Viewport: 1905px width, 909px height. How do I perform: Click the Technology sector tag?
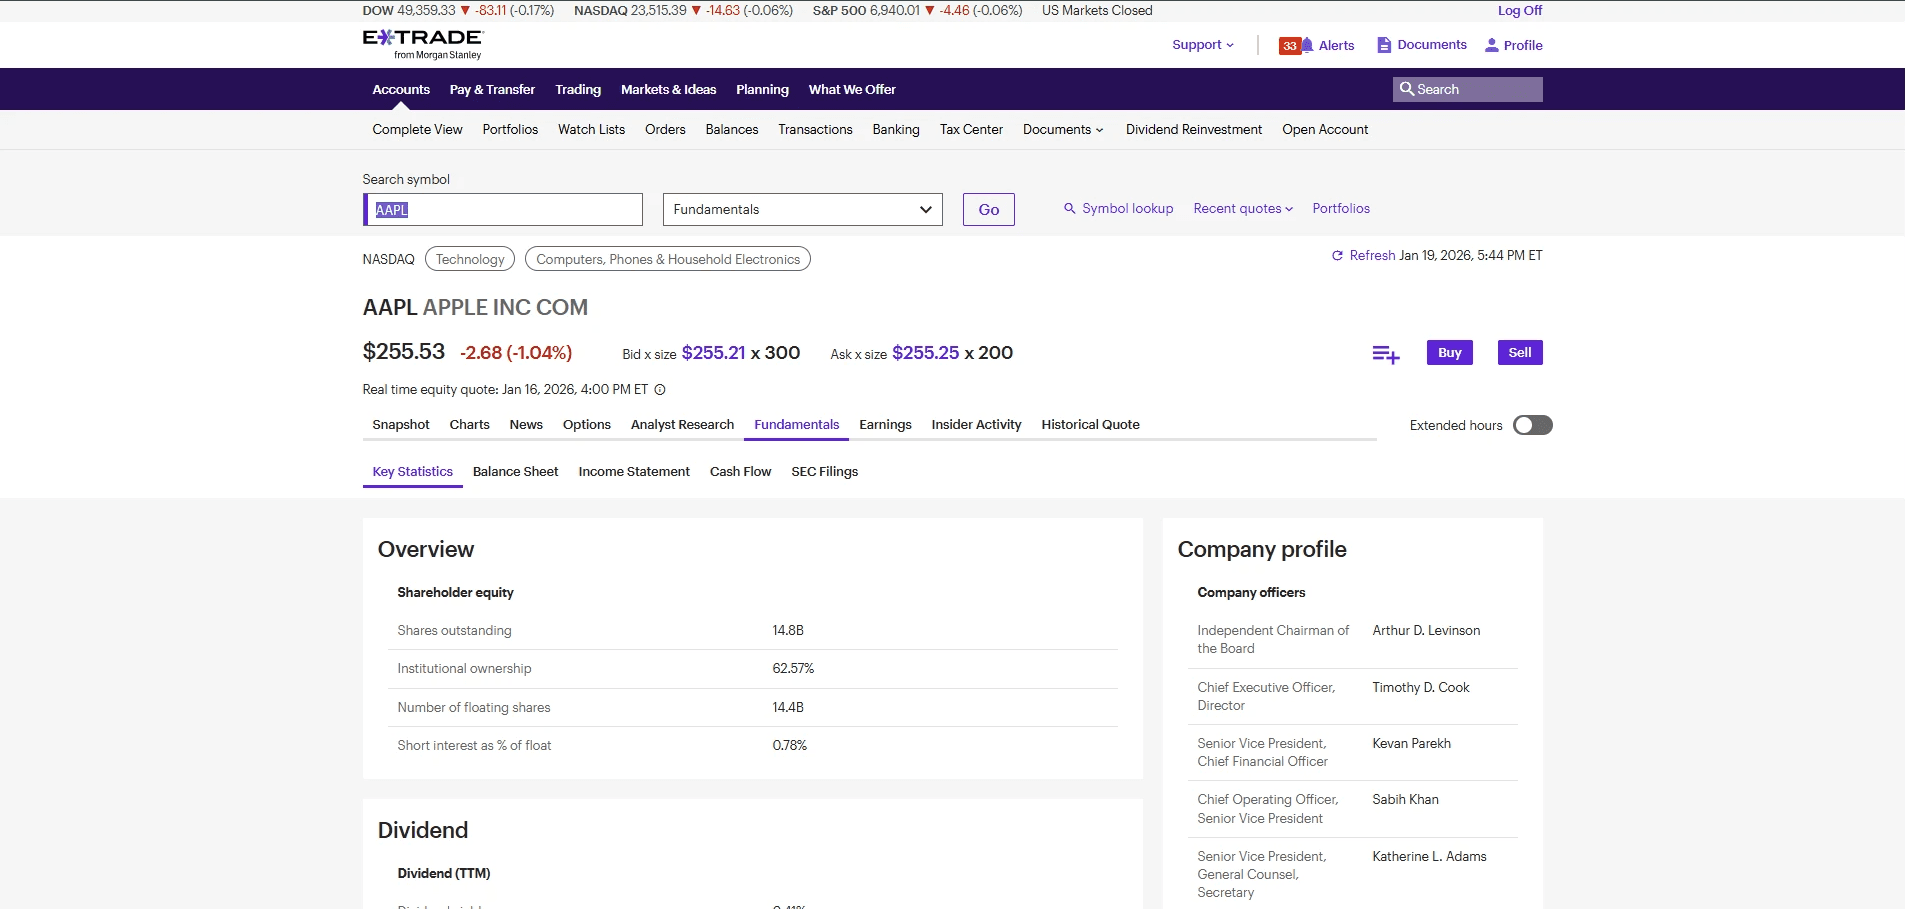470,259
